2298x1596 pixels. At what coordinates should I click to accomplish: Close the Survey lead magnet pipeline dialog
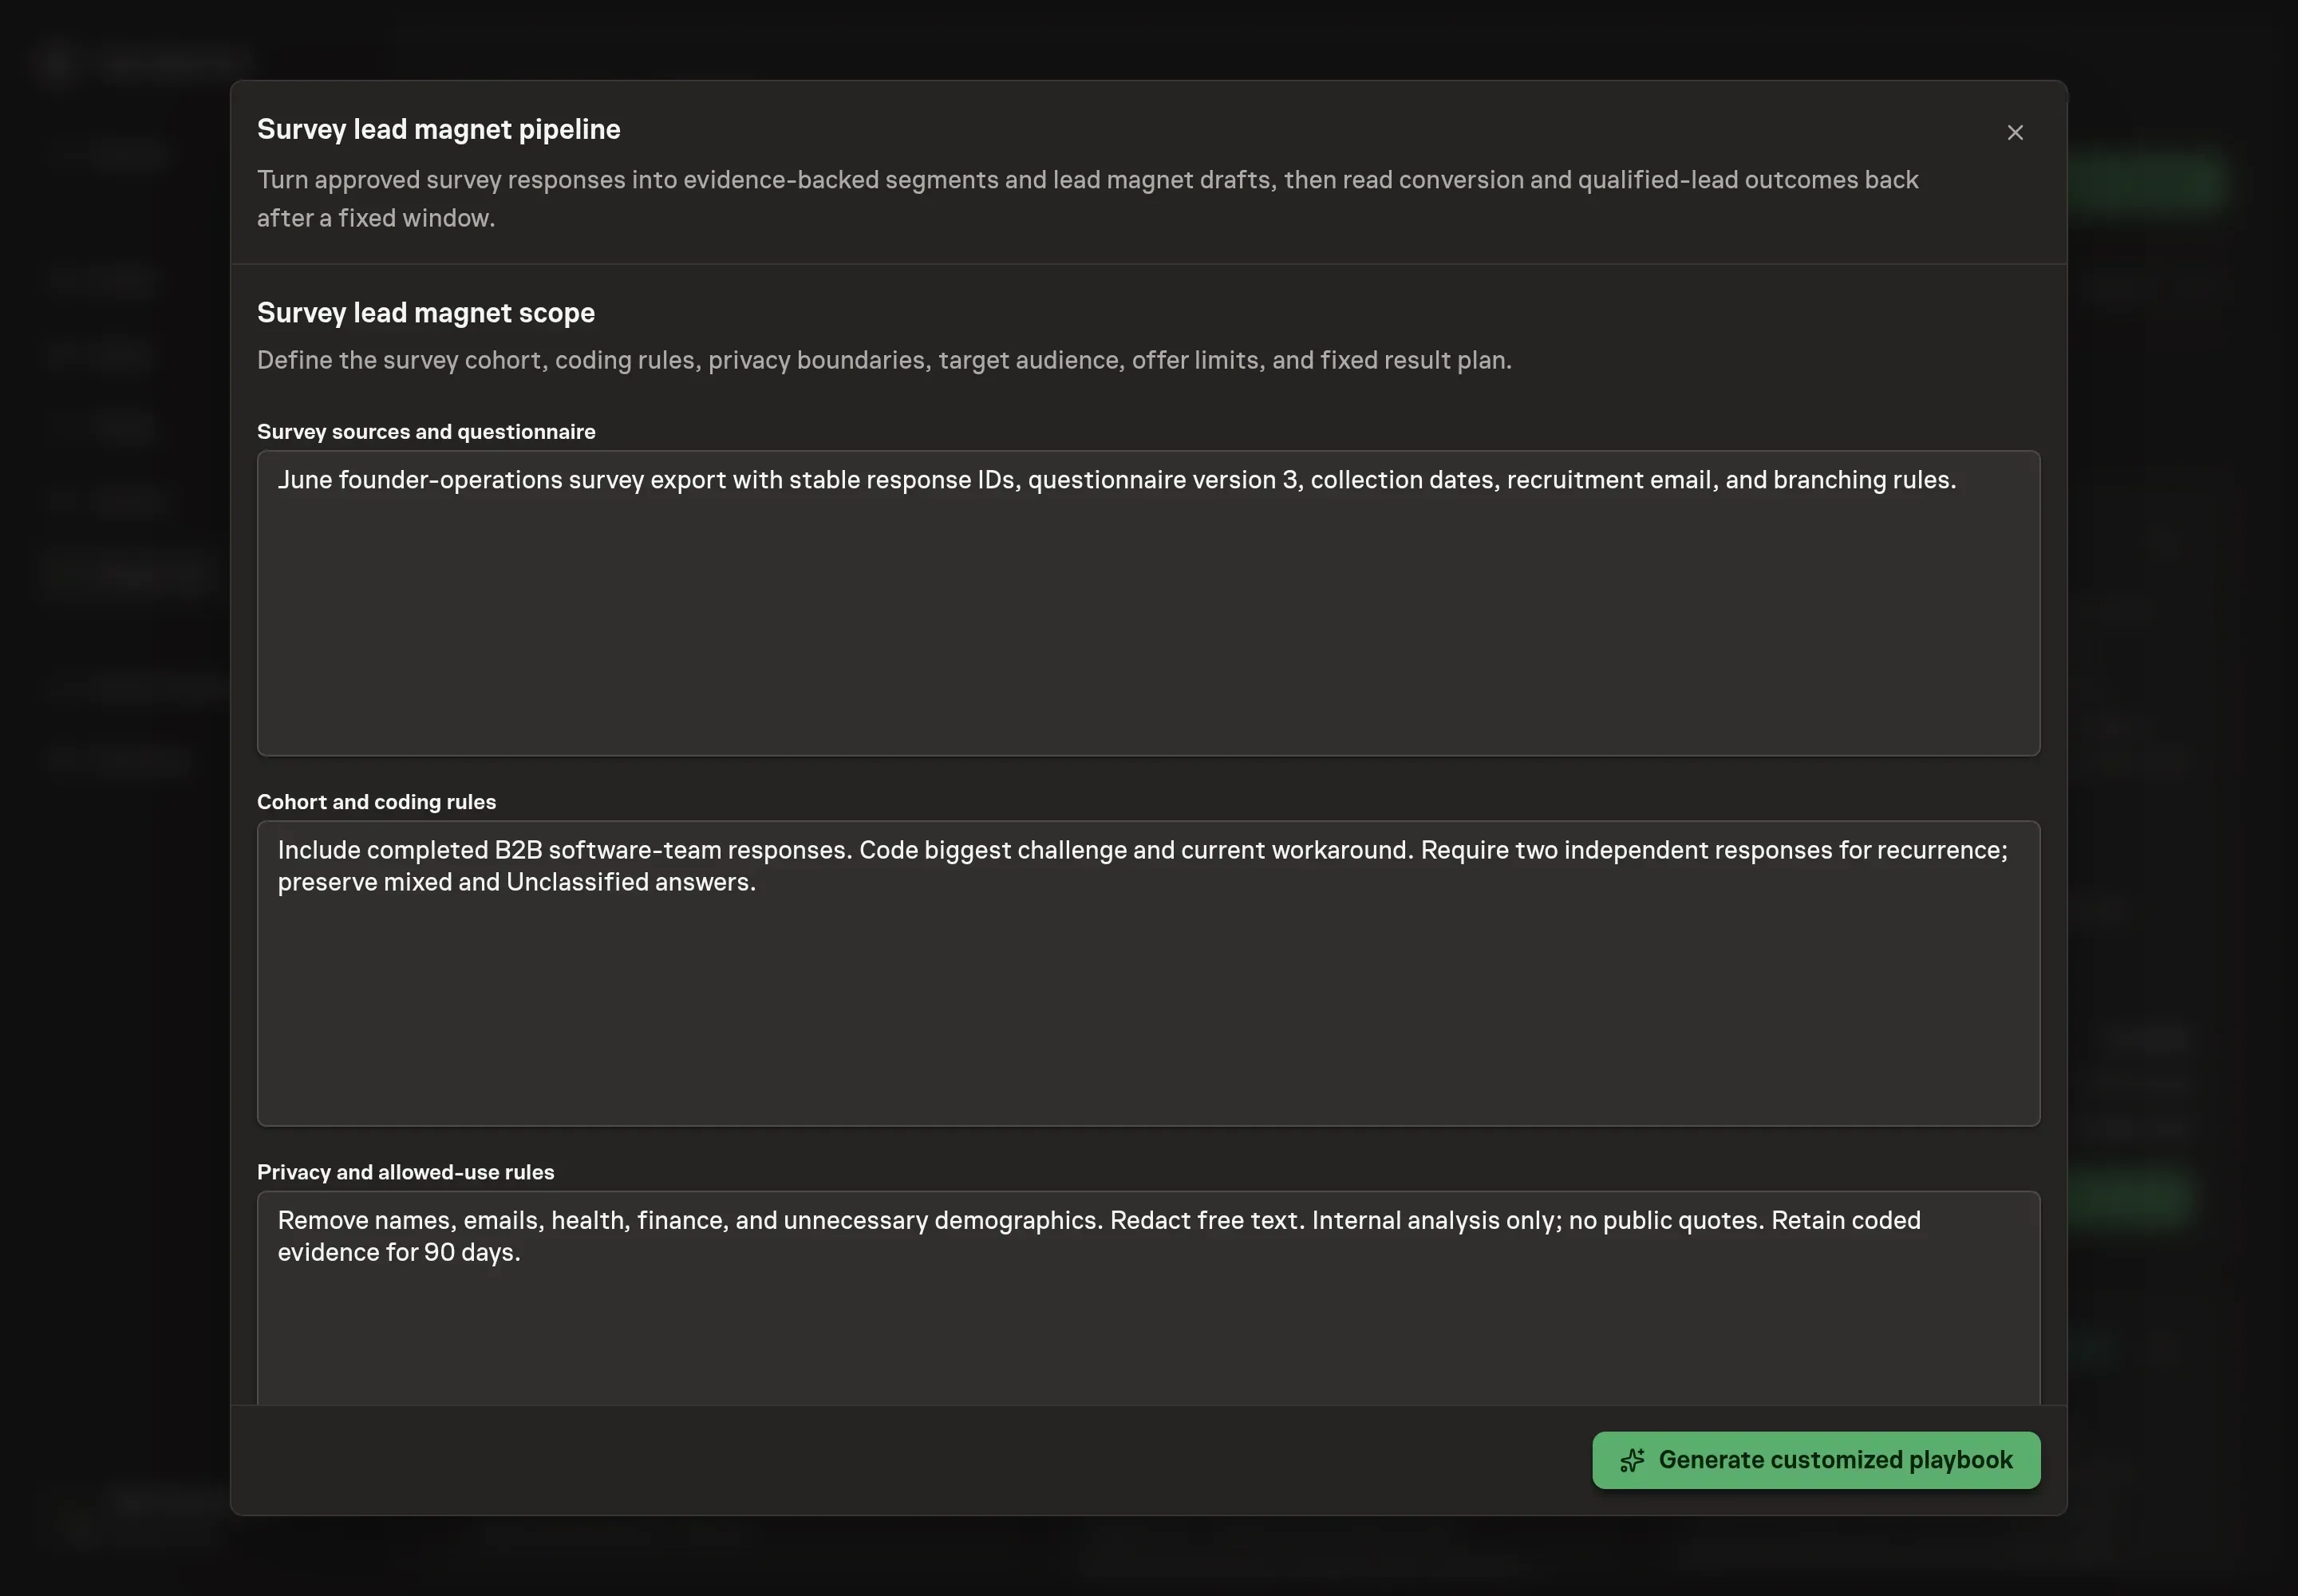coord(2015,133)
